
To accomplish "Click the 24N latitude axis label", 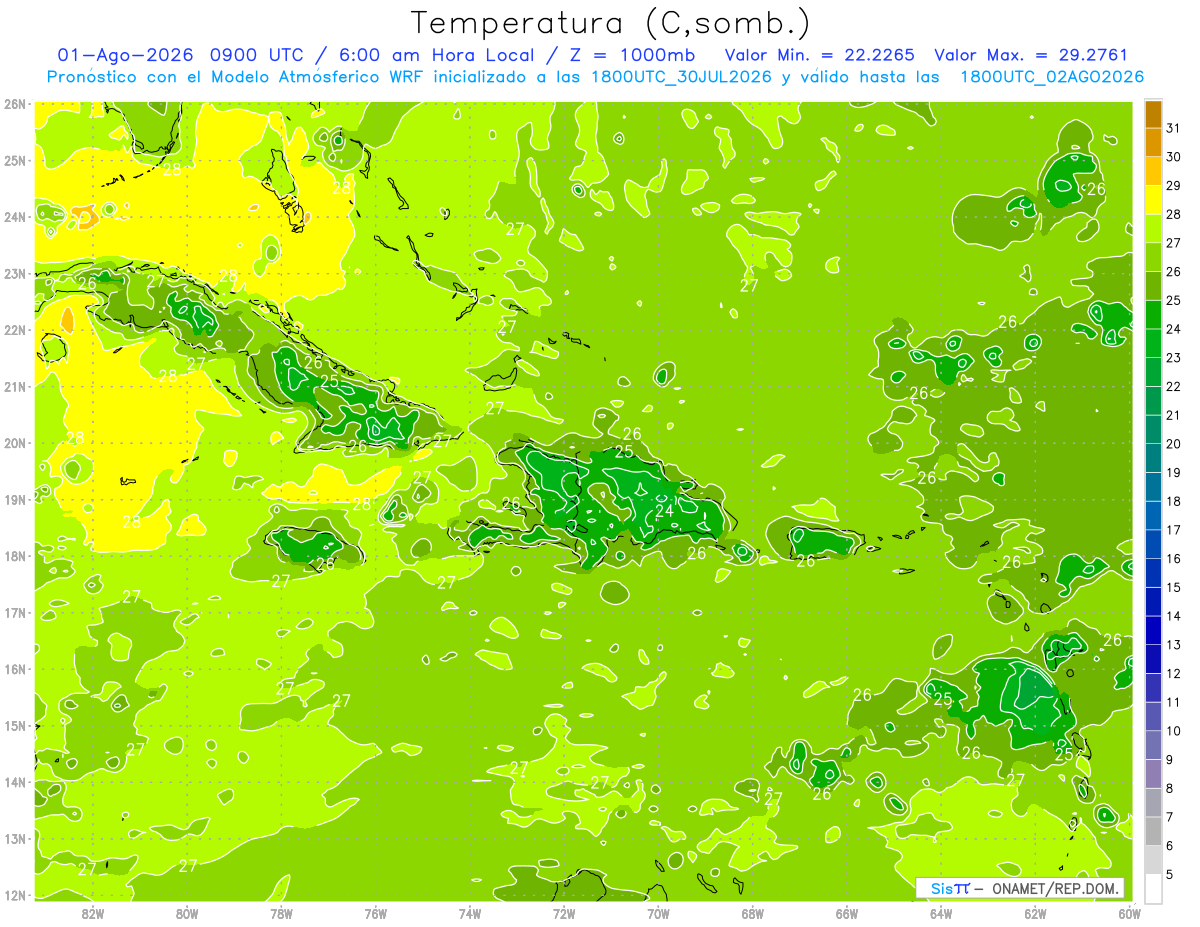I will coord(15,217).
